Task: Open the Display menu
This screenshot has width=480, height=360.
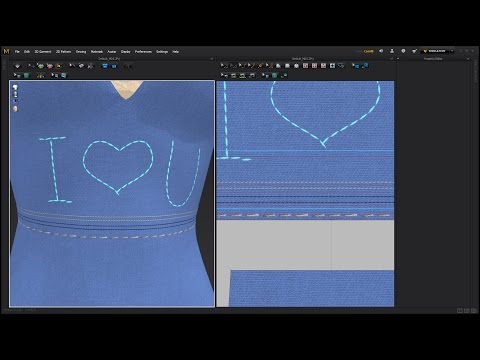Action: tap(125, 52)
